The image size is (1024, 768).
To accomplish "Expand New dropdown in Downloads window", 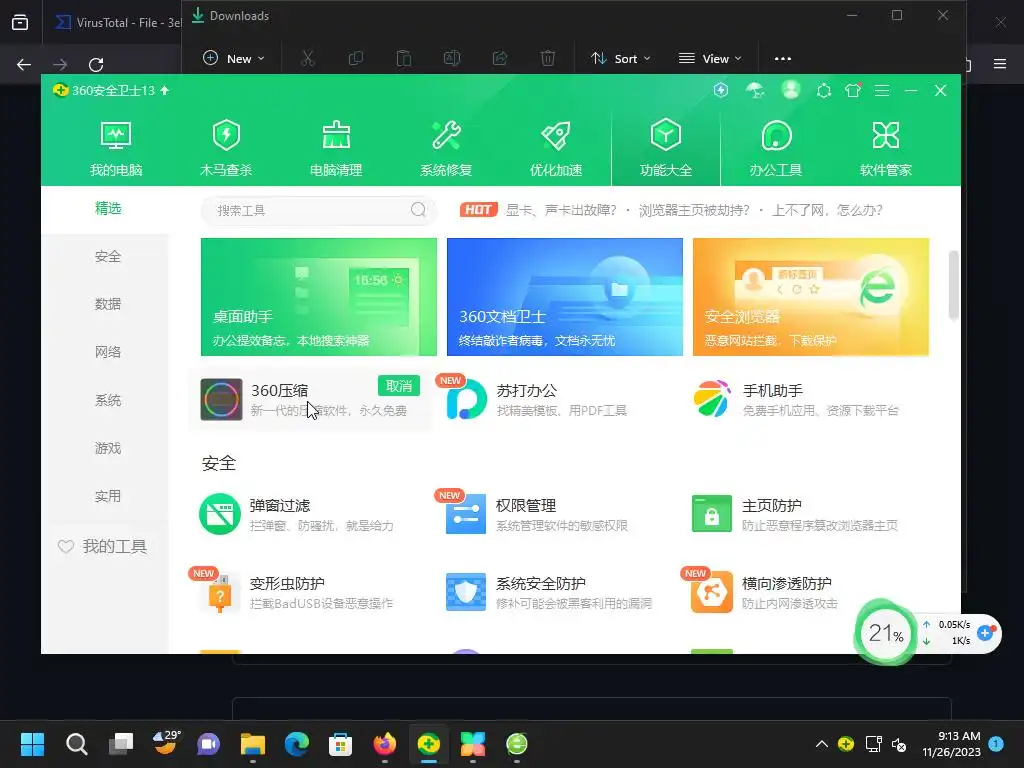I will (234, 59).
